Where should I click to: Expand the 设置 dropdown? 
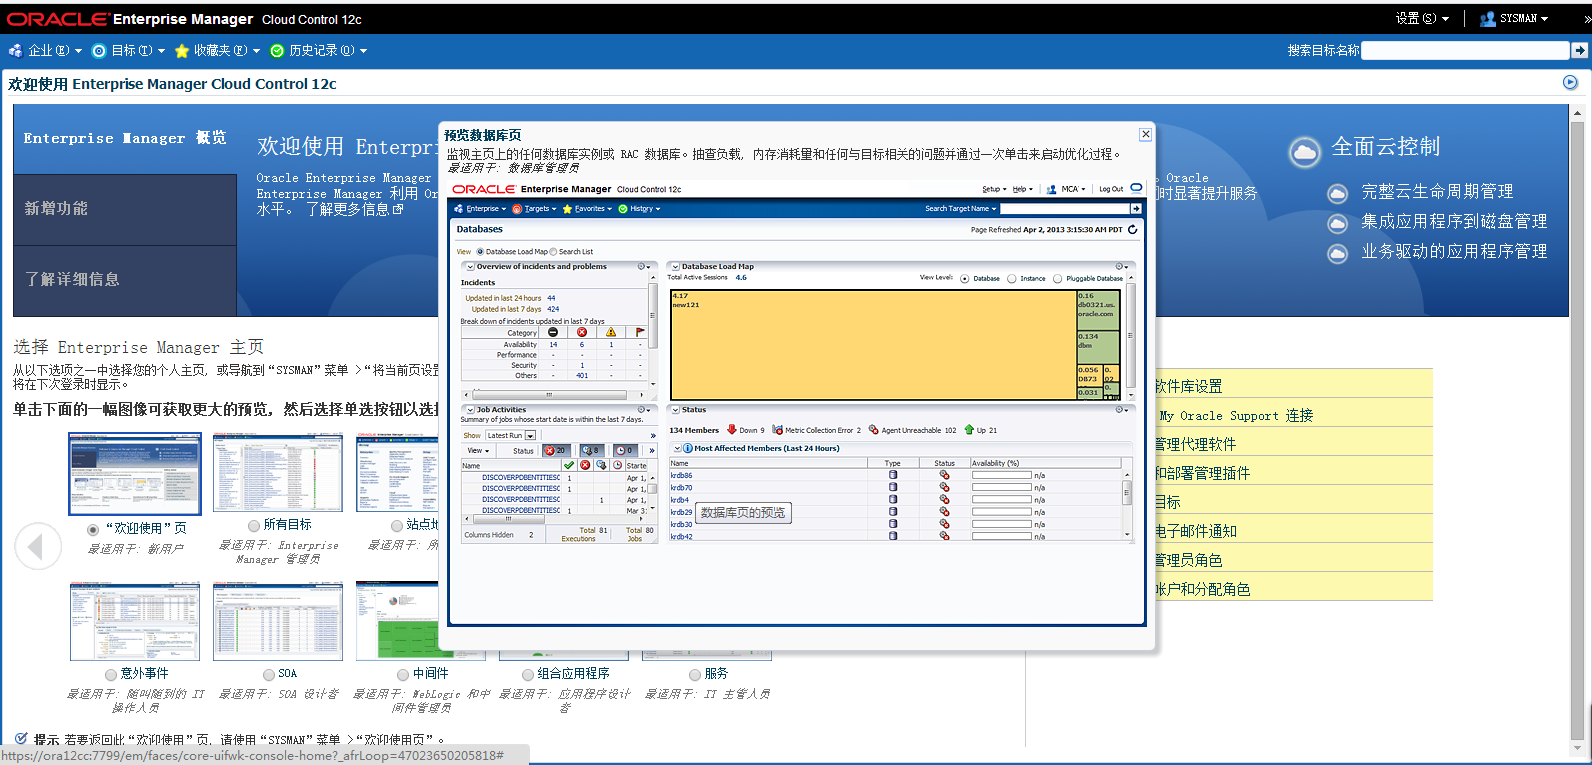tap(1422, 18)
